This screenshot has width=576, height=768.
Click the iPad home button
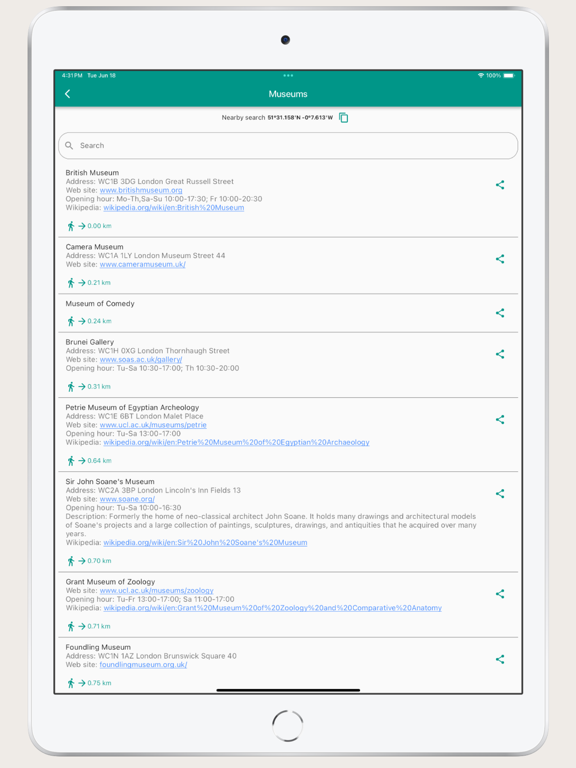(x=288, y=726)
